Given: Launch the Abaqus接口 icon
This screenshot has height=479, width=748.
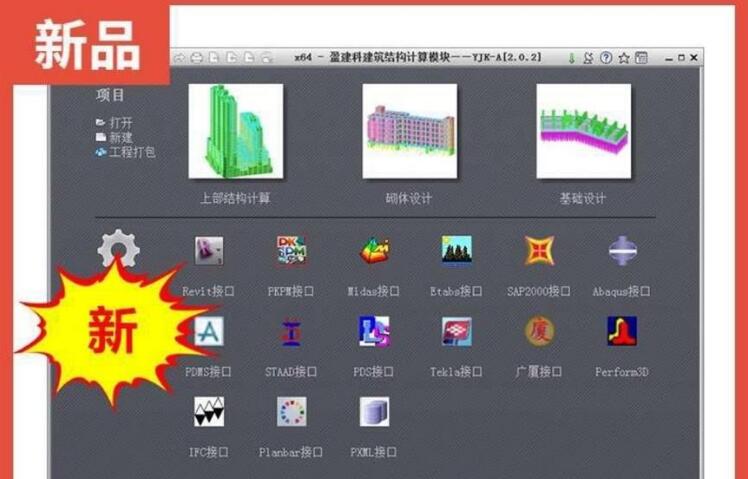Looking at the screenshot, I should tap(621, 251).
